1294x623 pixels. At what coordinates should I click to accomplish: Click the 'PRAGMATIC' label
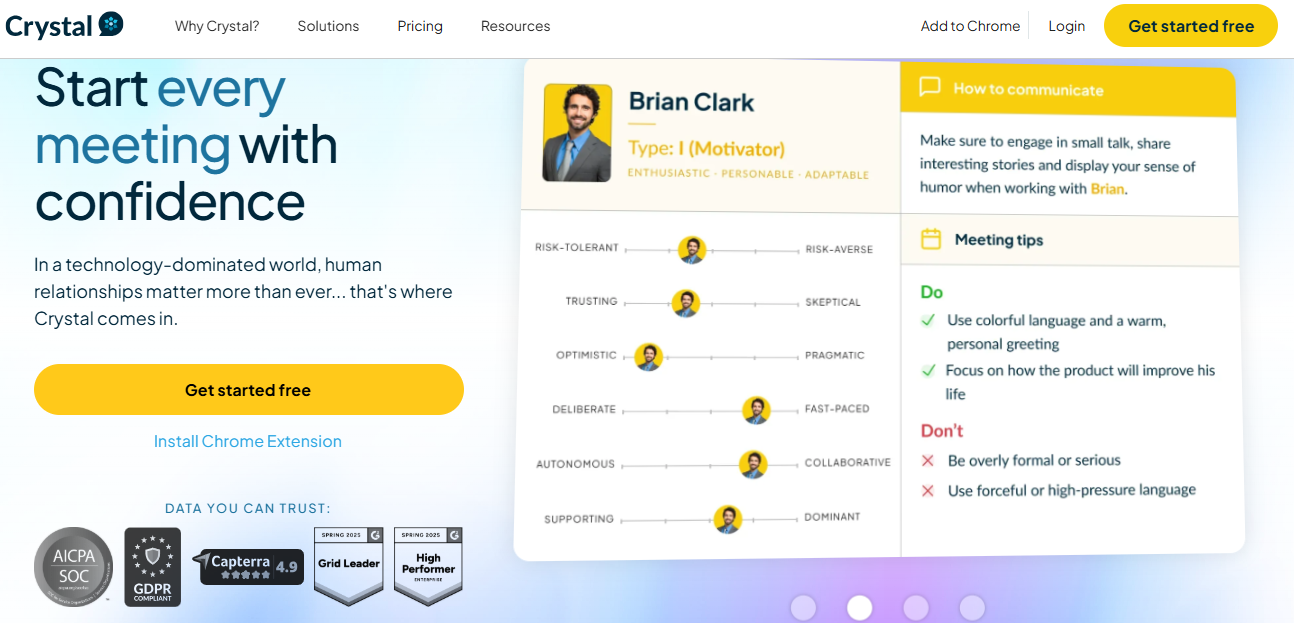[835, 355]
